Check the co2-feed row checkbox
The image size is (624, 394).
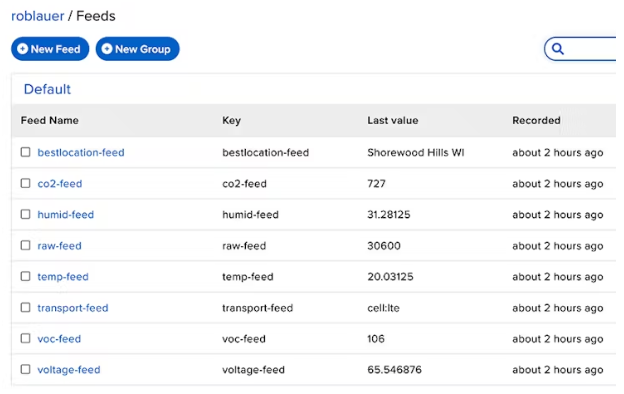click(x=25, y=183)
